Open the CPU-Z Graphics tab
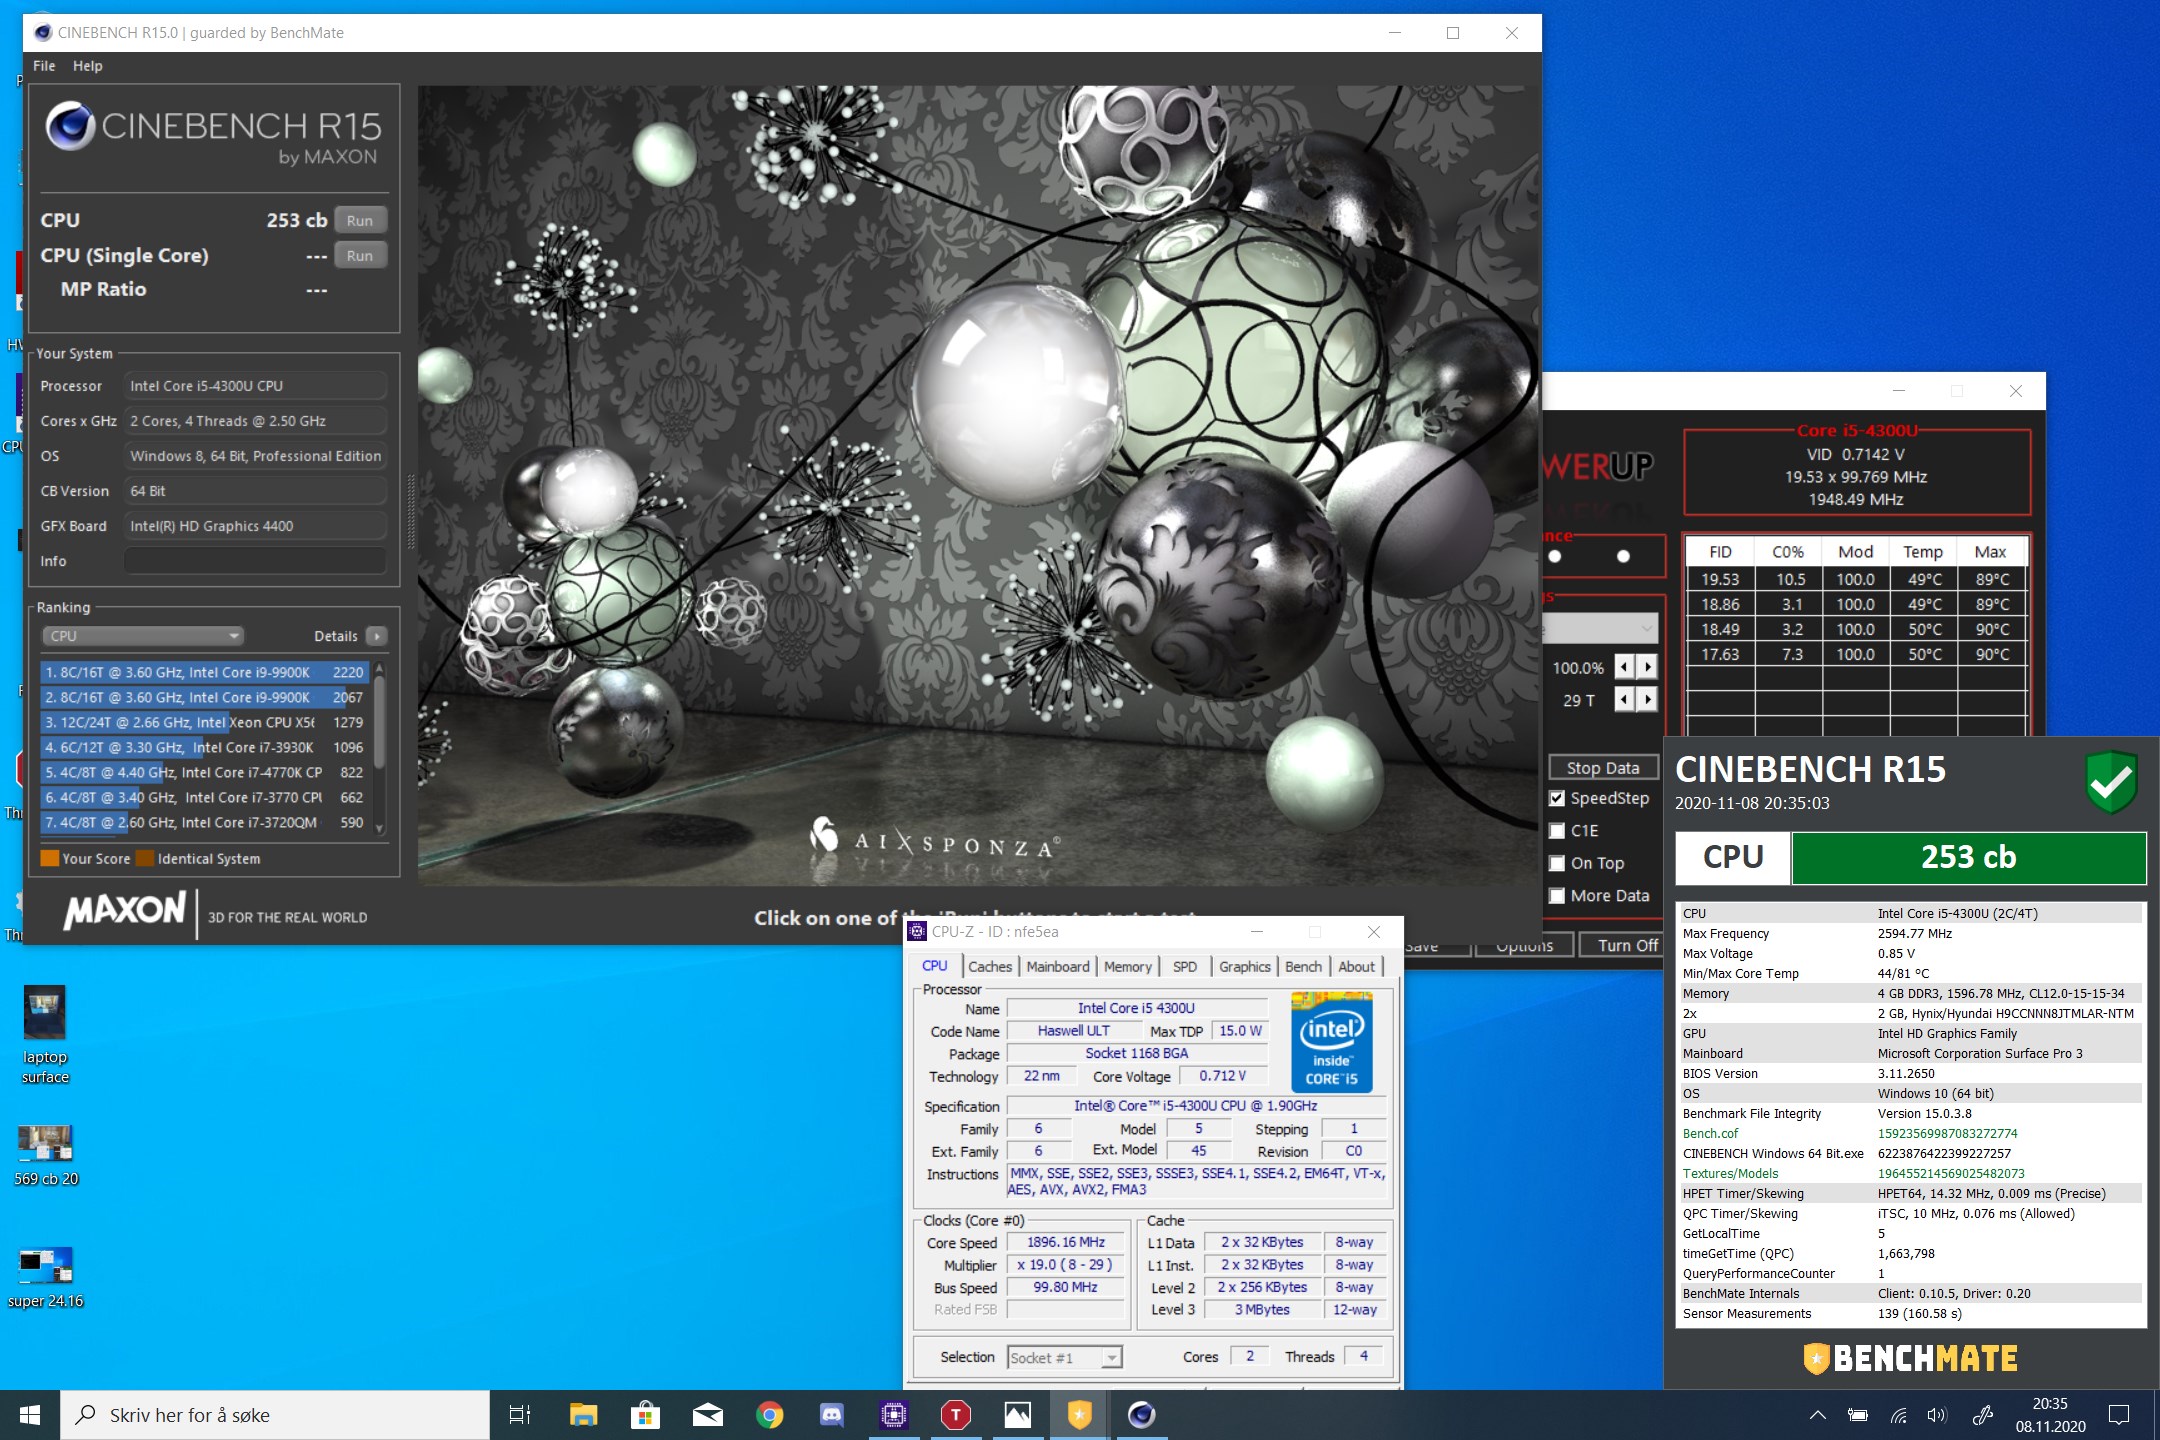2160x1440 pixels. click(1245, 966)
